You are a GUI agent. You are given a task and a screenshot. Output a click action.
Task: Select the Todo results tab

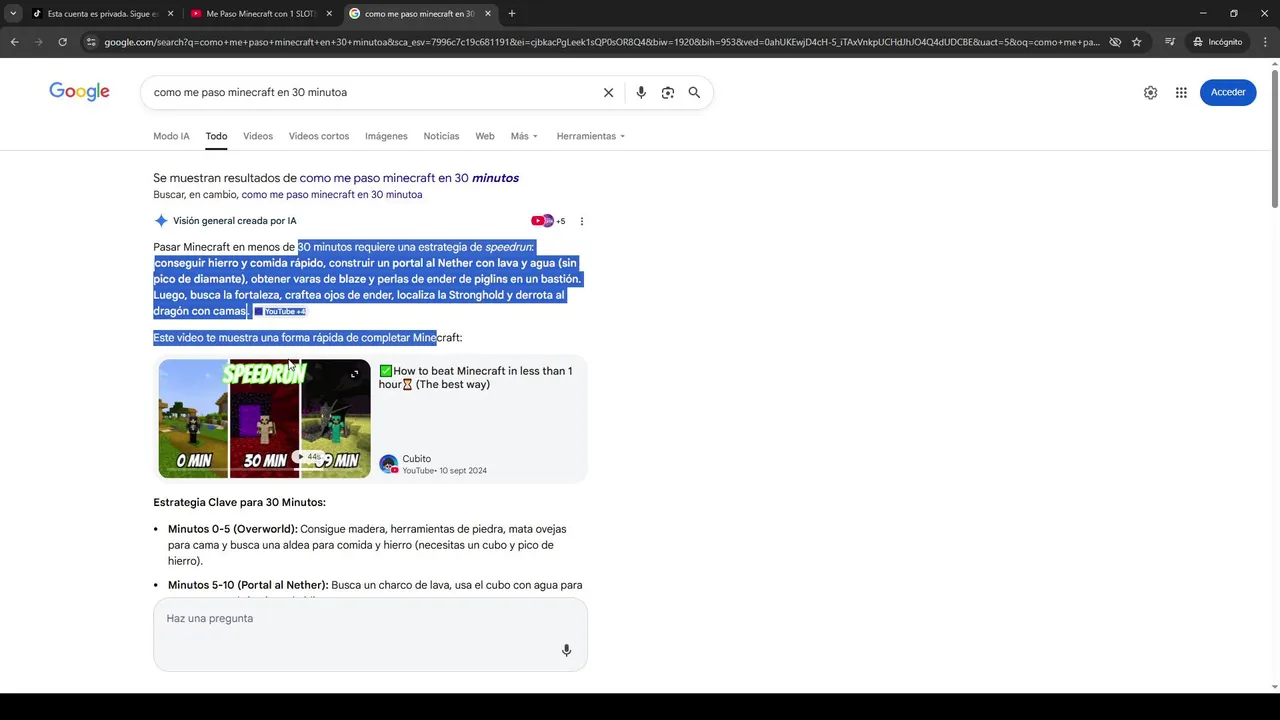(x=216, y=136)
